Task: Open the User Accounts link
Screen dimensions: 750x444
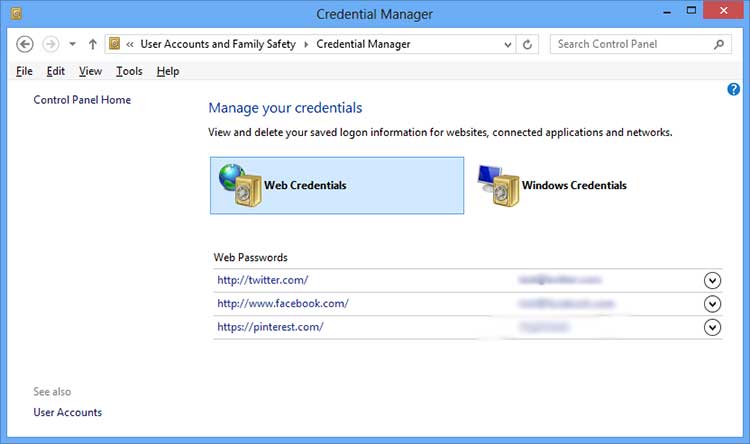Action: 68,412
